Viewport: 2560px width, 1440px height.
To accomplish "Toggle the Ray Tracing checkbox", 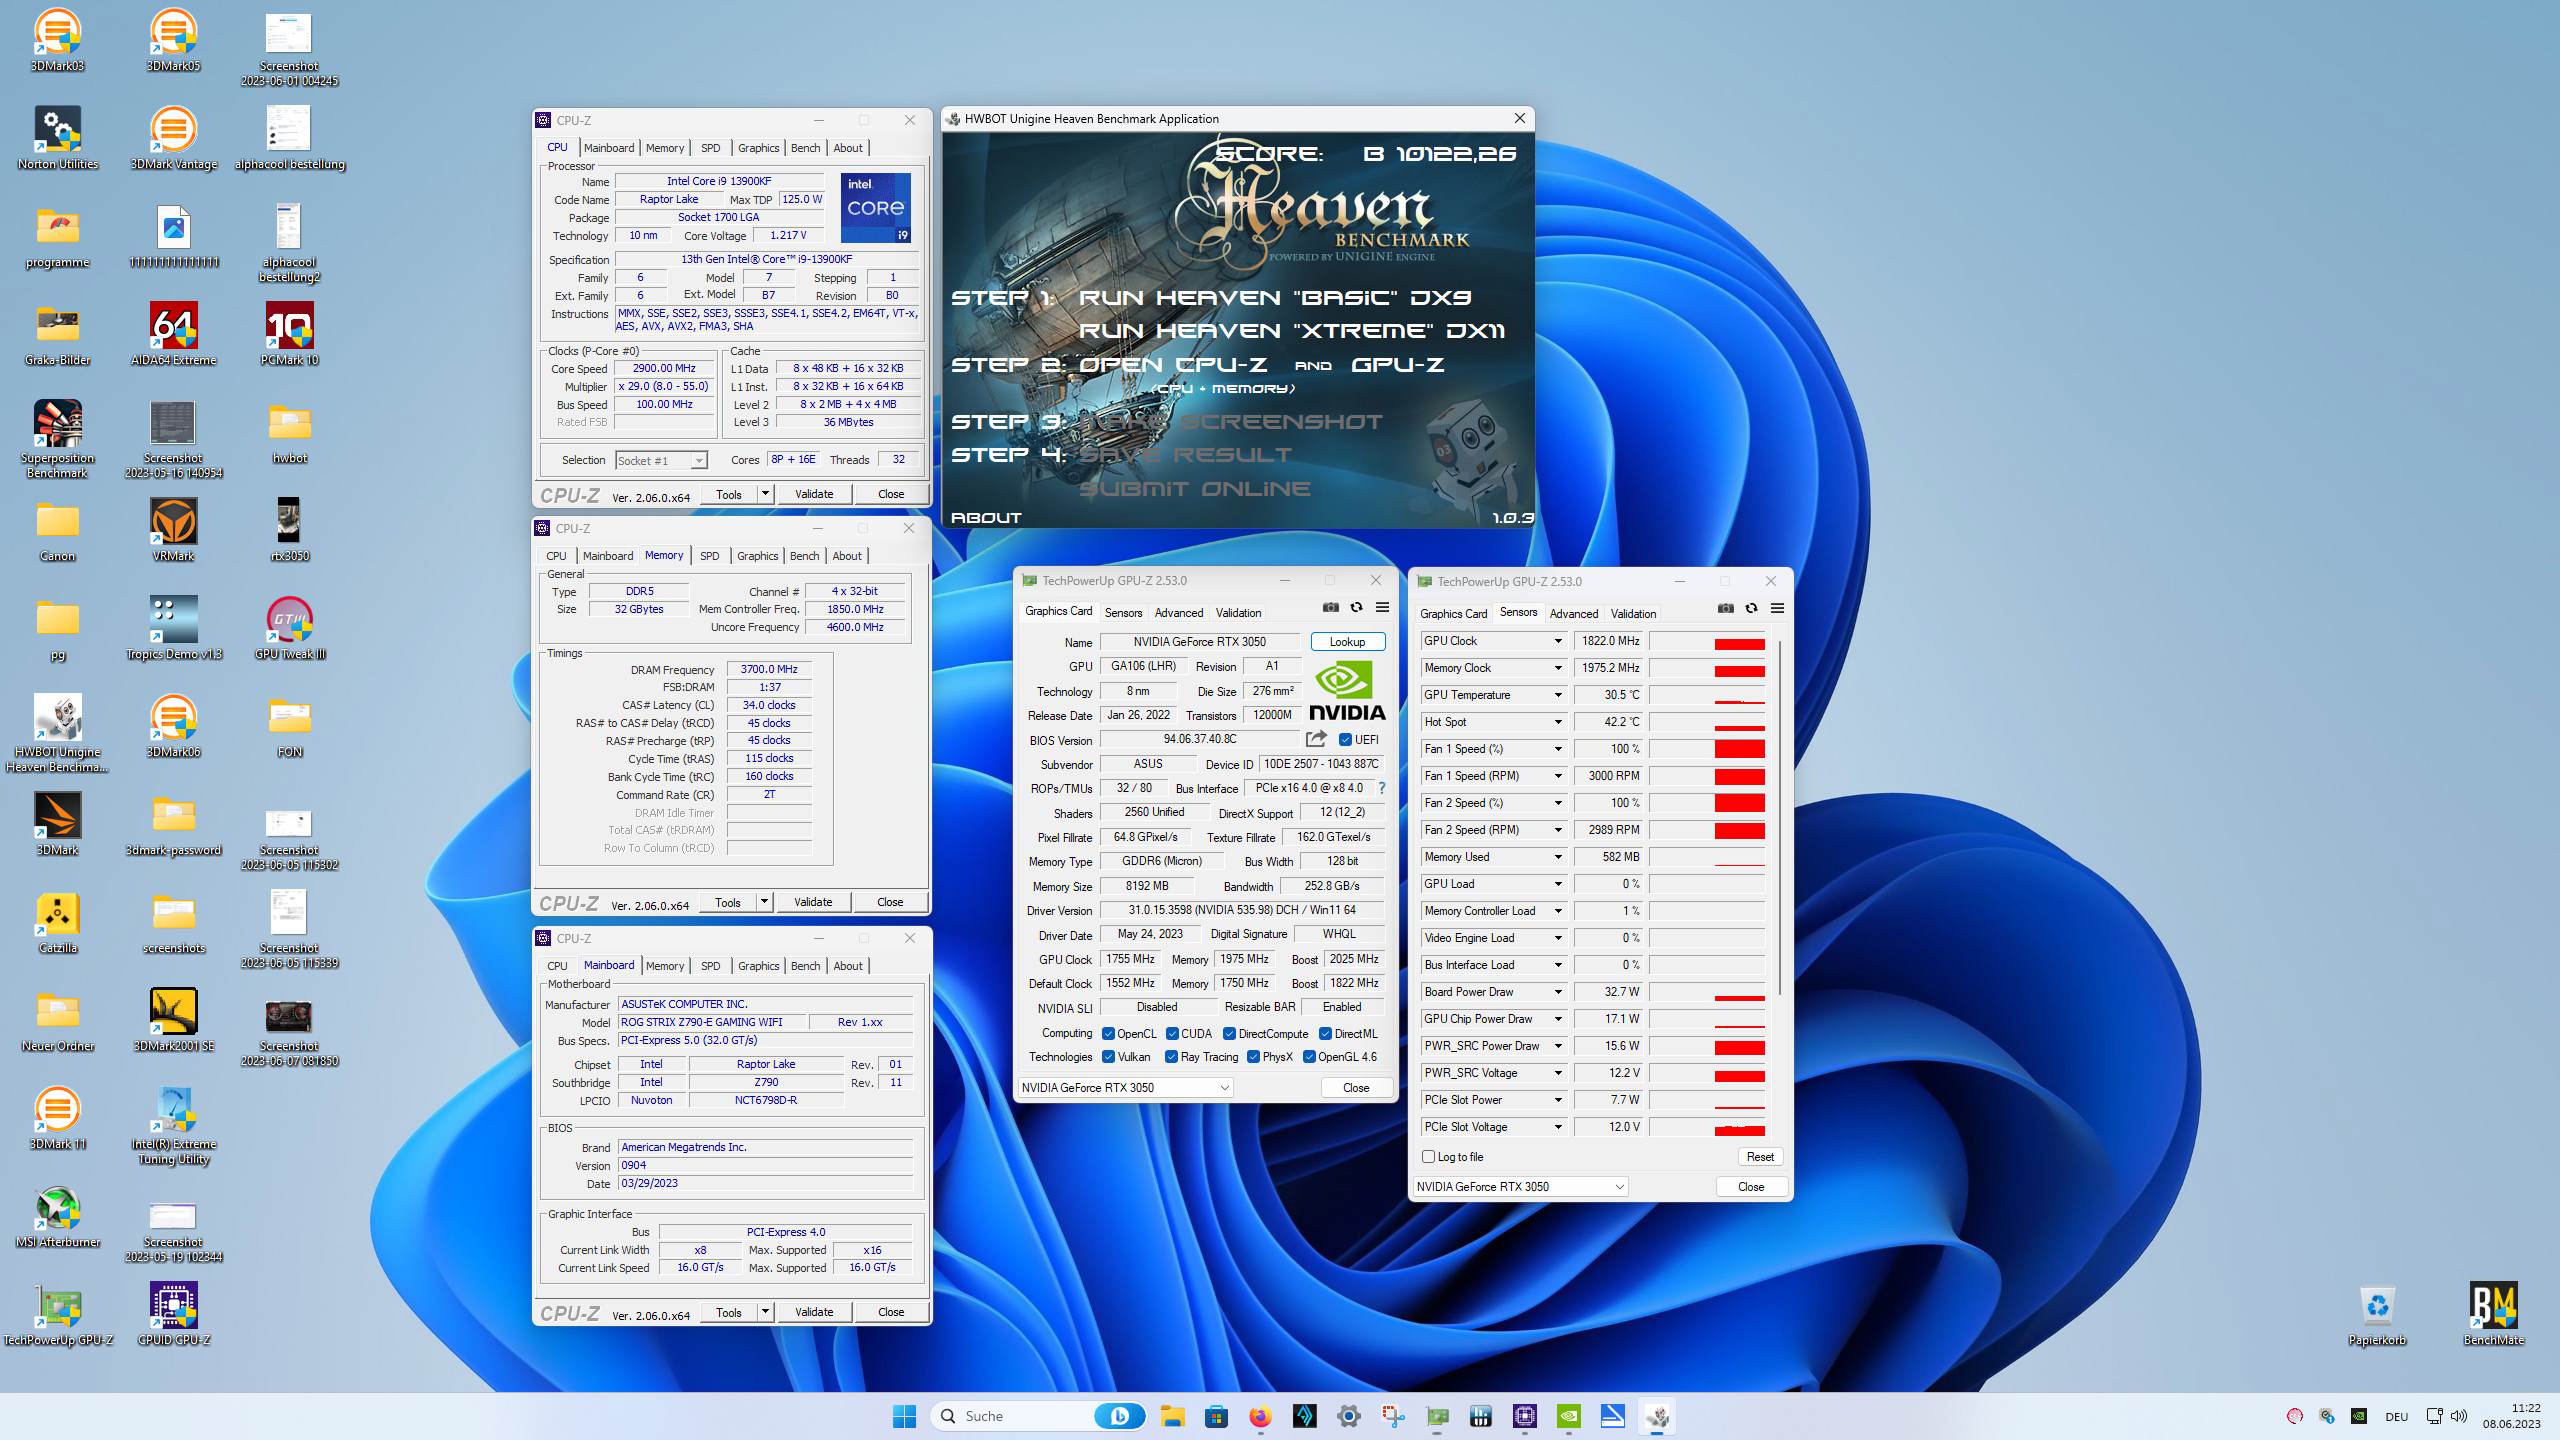I will [x=1171, y=1057].
